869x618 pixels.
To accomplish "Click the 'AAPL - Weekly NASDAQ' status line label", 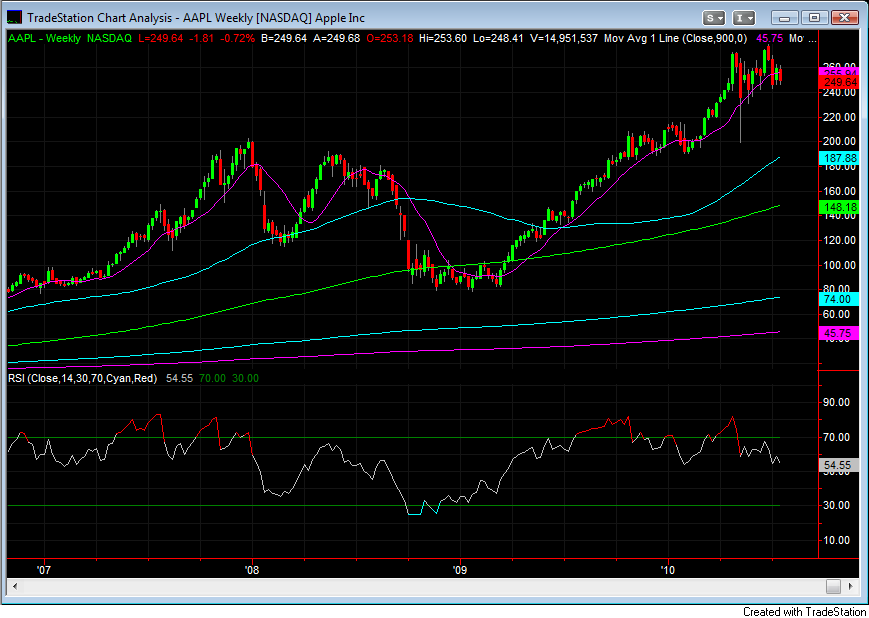I will (x=70, y=38).
